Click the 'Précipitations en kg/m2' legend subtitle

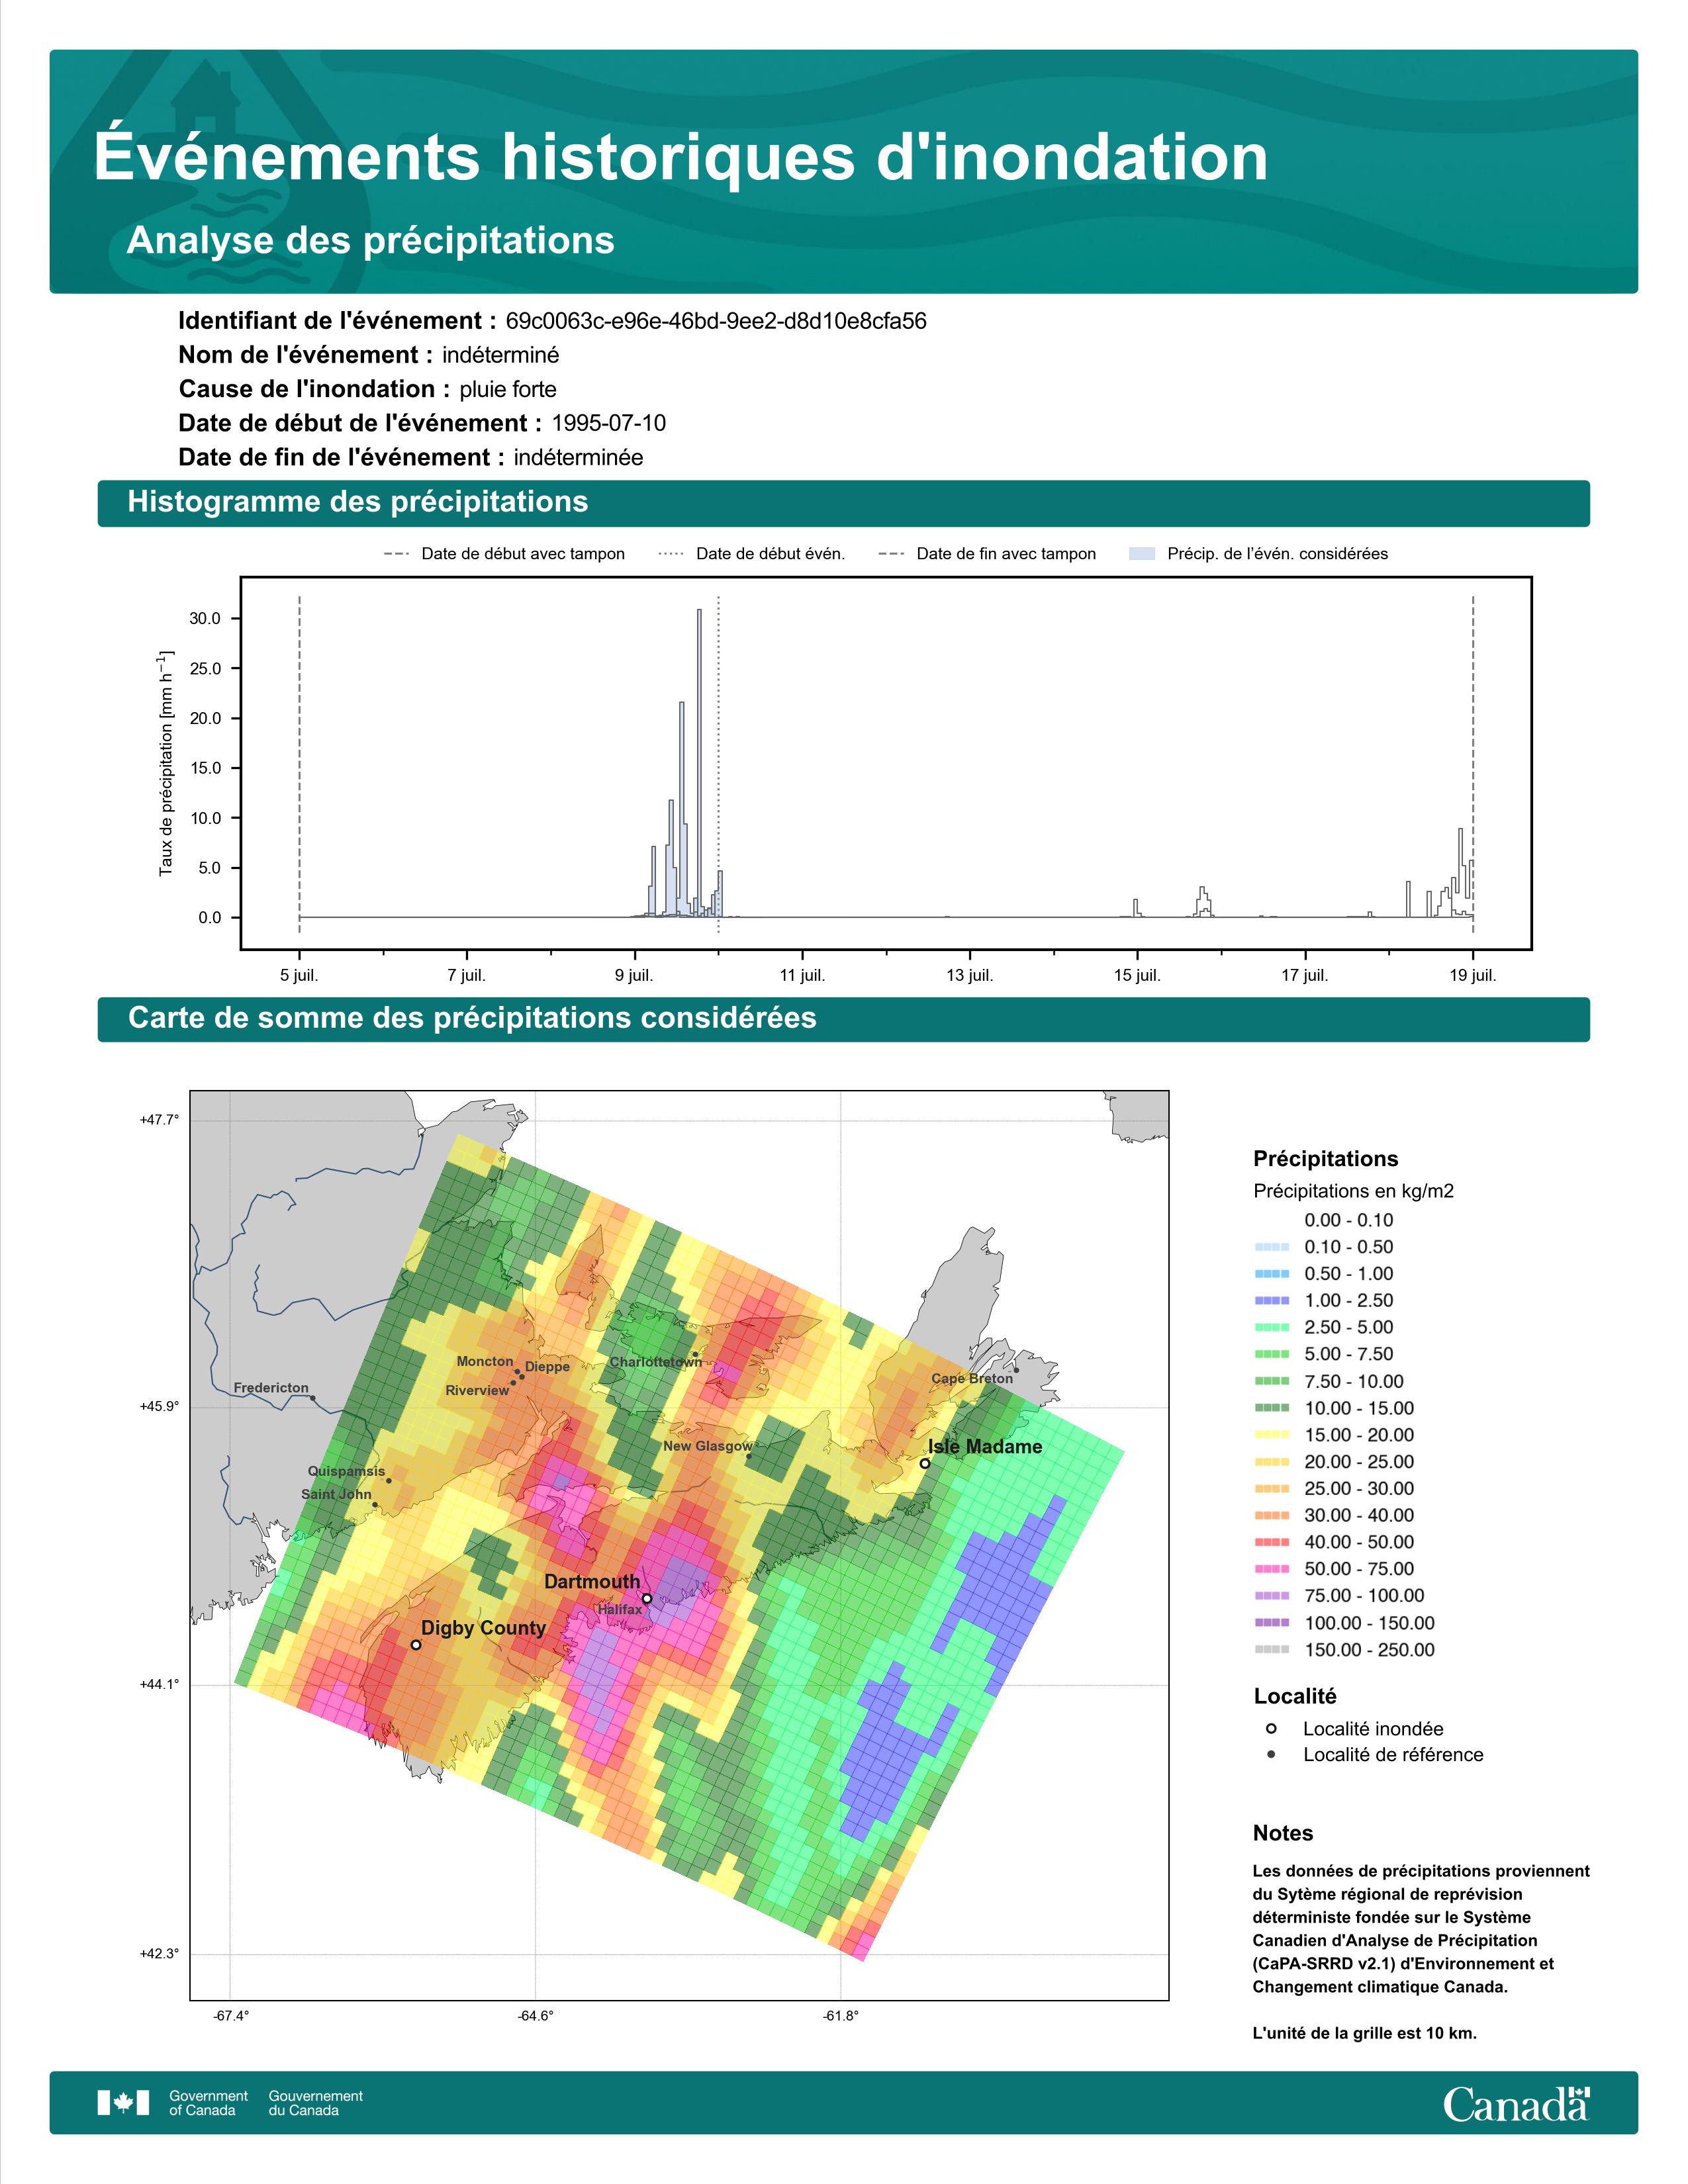(x=1353, y=1191)
